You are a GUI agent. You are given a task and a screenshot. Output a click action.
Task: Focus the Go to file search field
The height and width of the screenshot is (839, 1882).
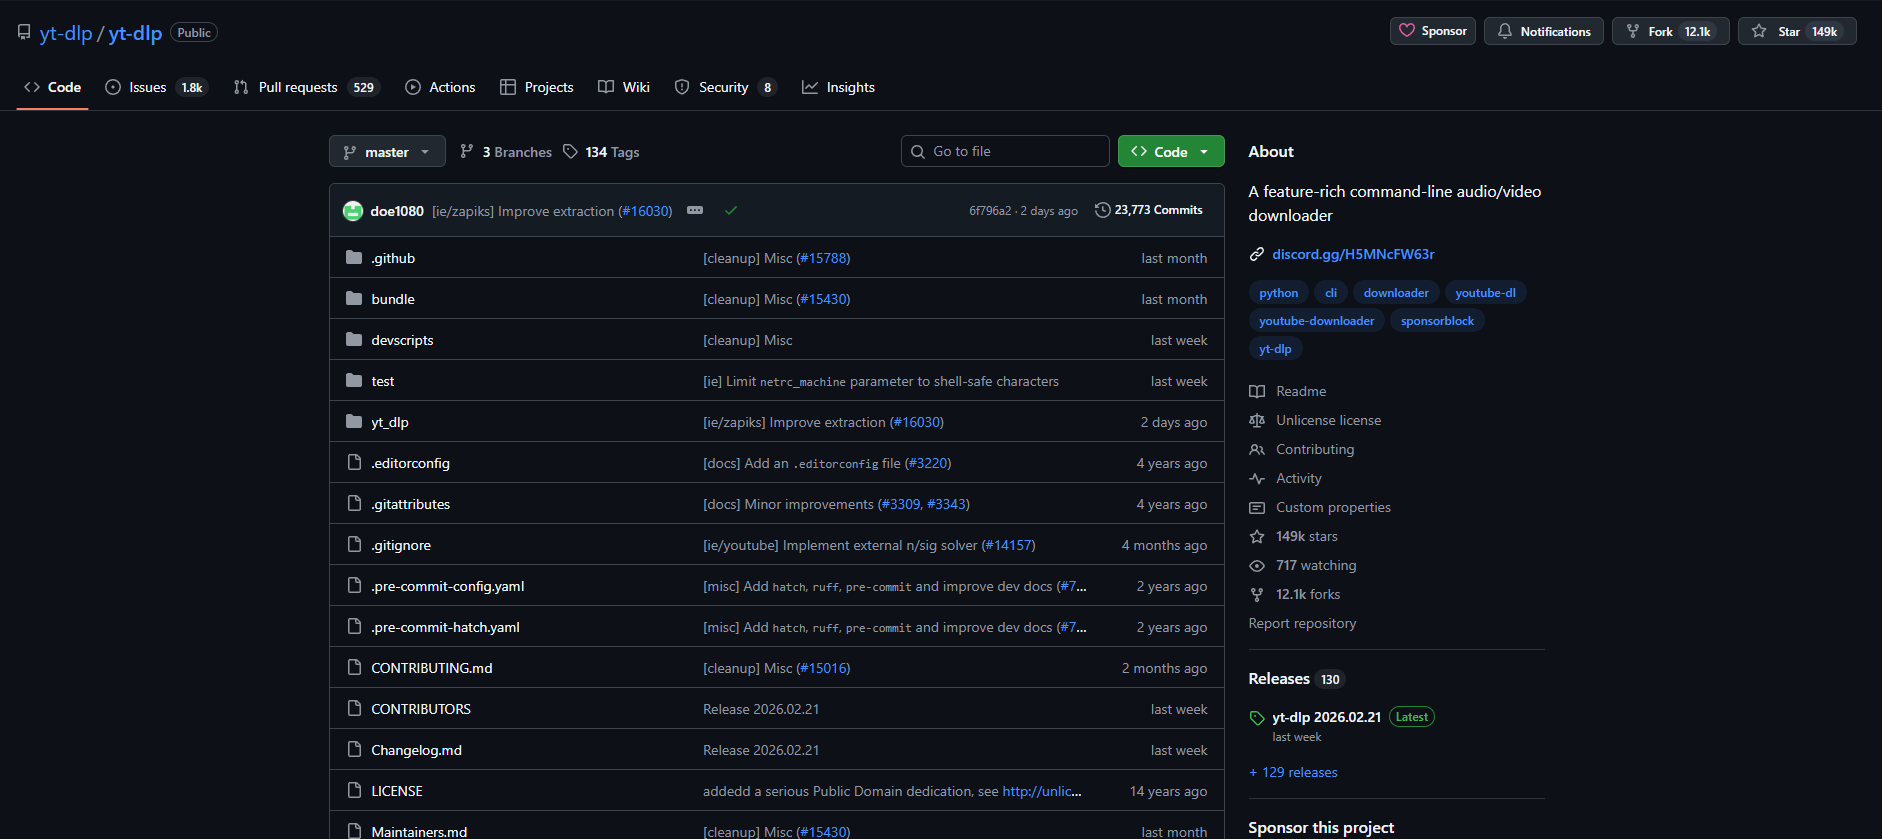pos(1005,151)
